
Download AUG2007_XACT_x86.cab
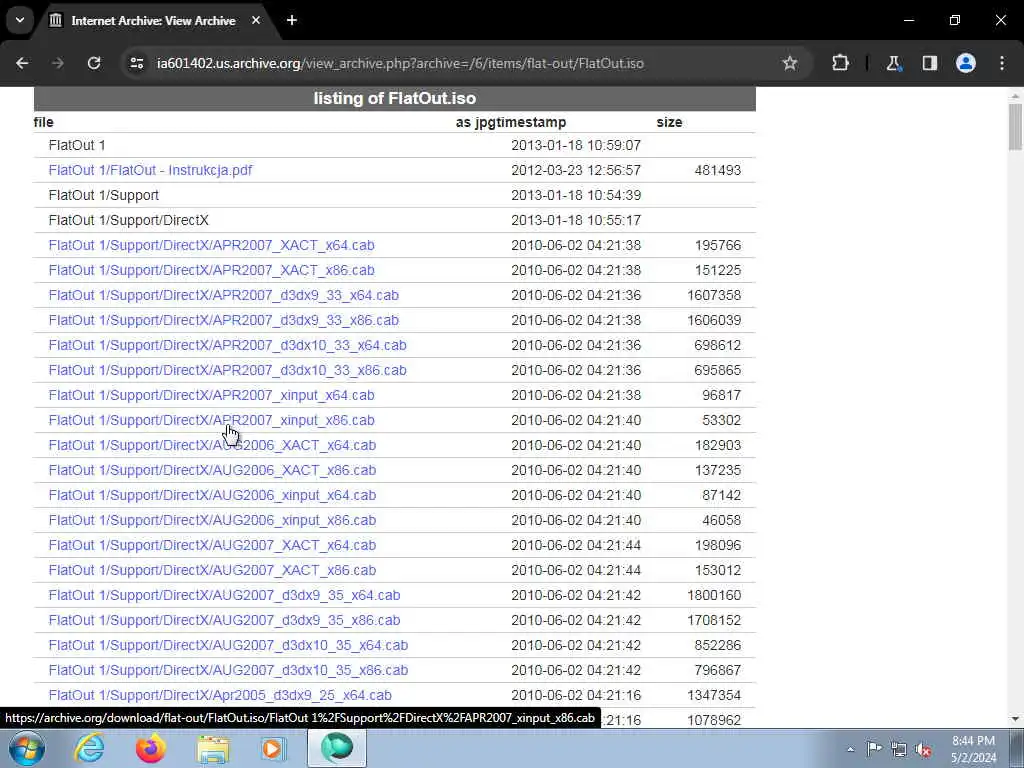click(x=212, y=570)
